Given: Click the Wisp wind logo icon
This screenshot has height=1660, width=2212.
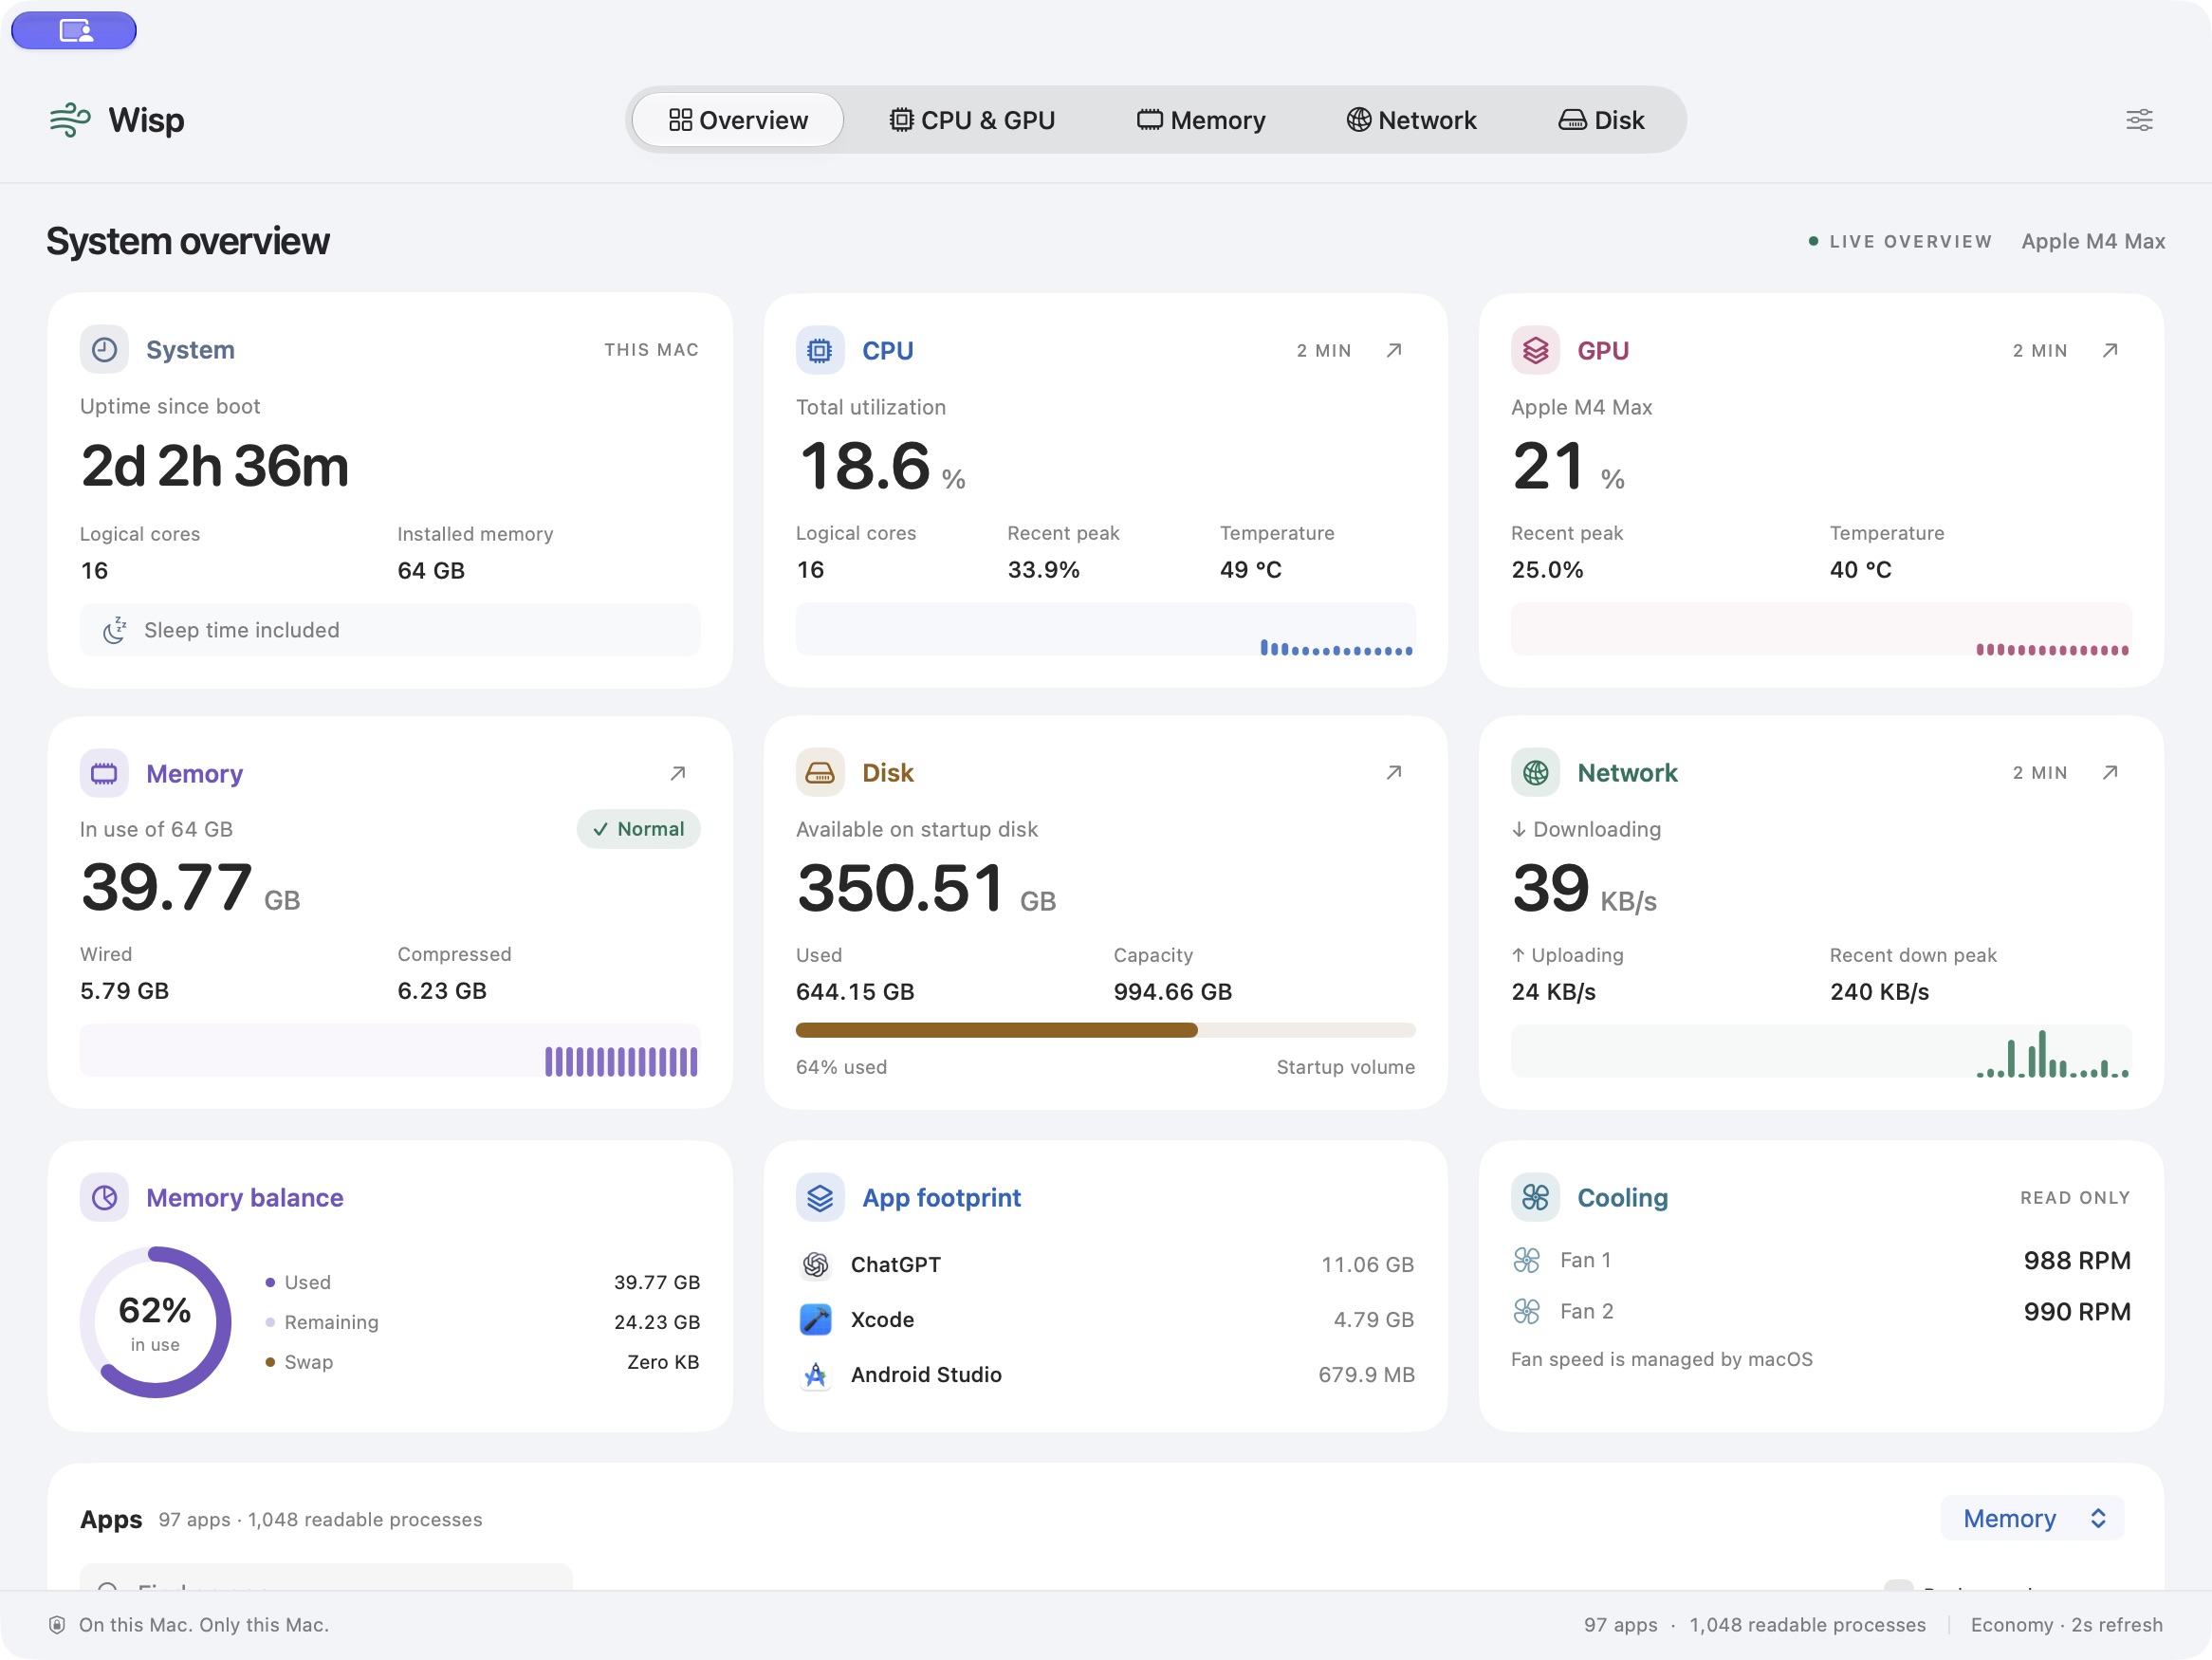Looking at the screenshot, I should coord(70,120).
